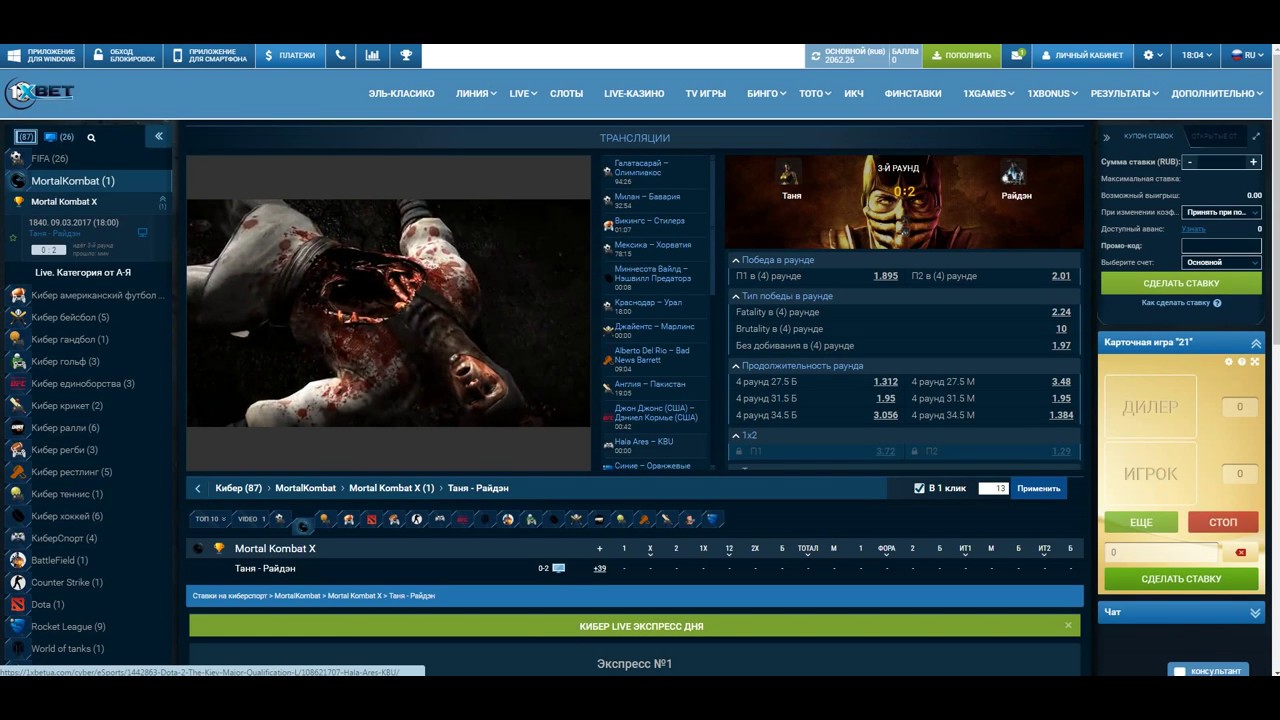Image resolution: width=1280 pixels, height=720 pixels.
Task: Collapse the Карточная игра 21 panel
Action: 1256,343
